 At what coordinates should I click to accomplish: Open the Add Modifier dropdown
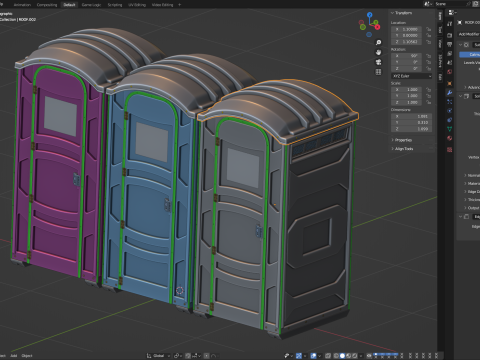(x=469, y=34)
